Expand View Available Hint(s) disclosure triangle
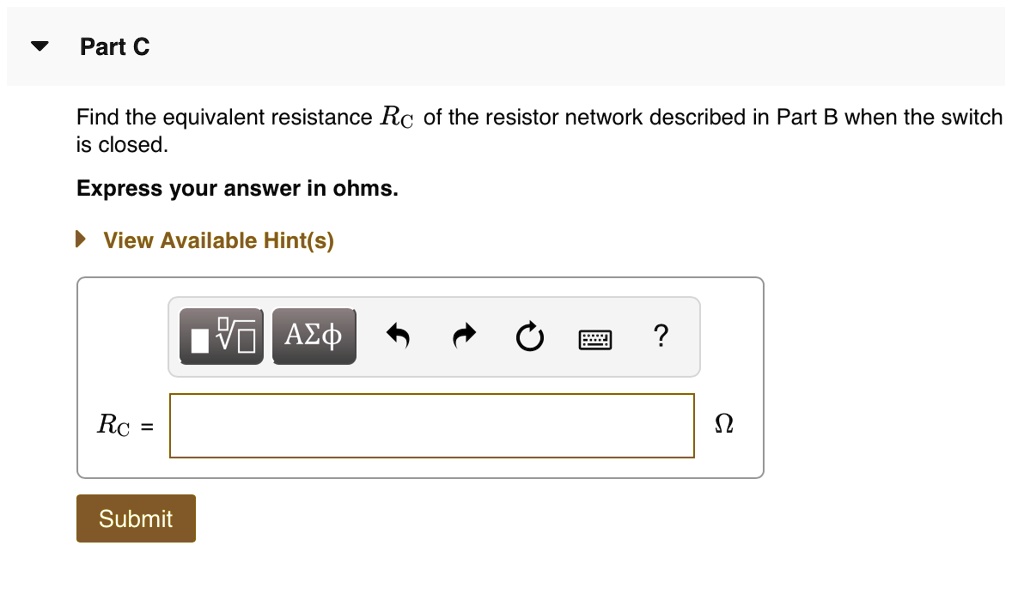1024x594 pixels. [x=80, y=240]
